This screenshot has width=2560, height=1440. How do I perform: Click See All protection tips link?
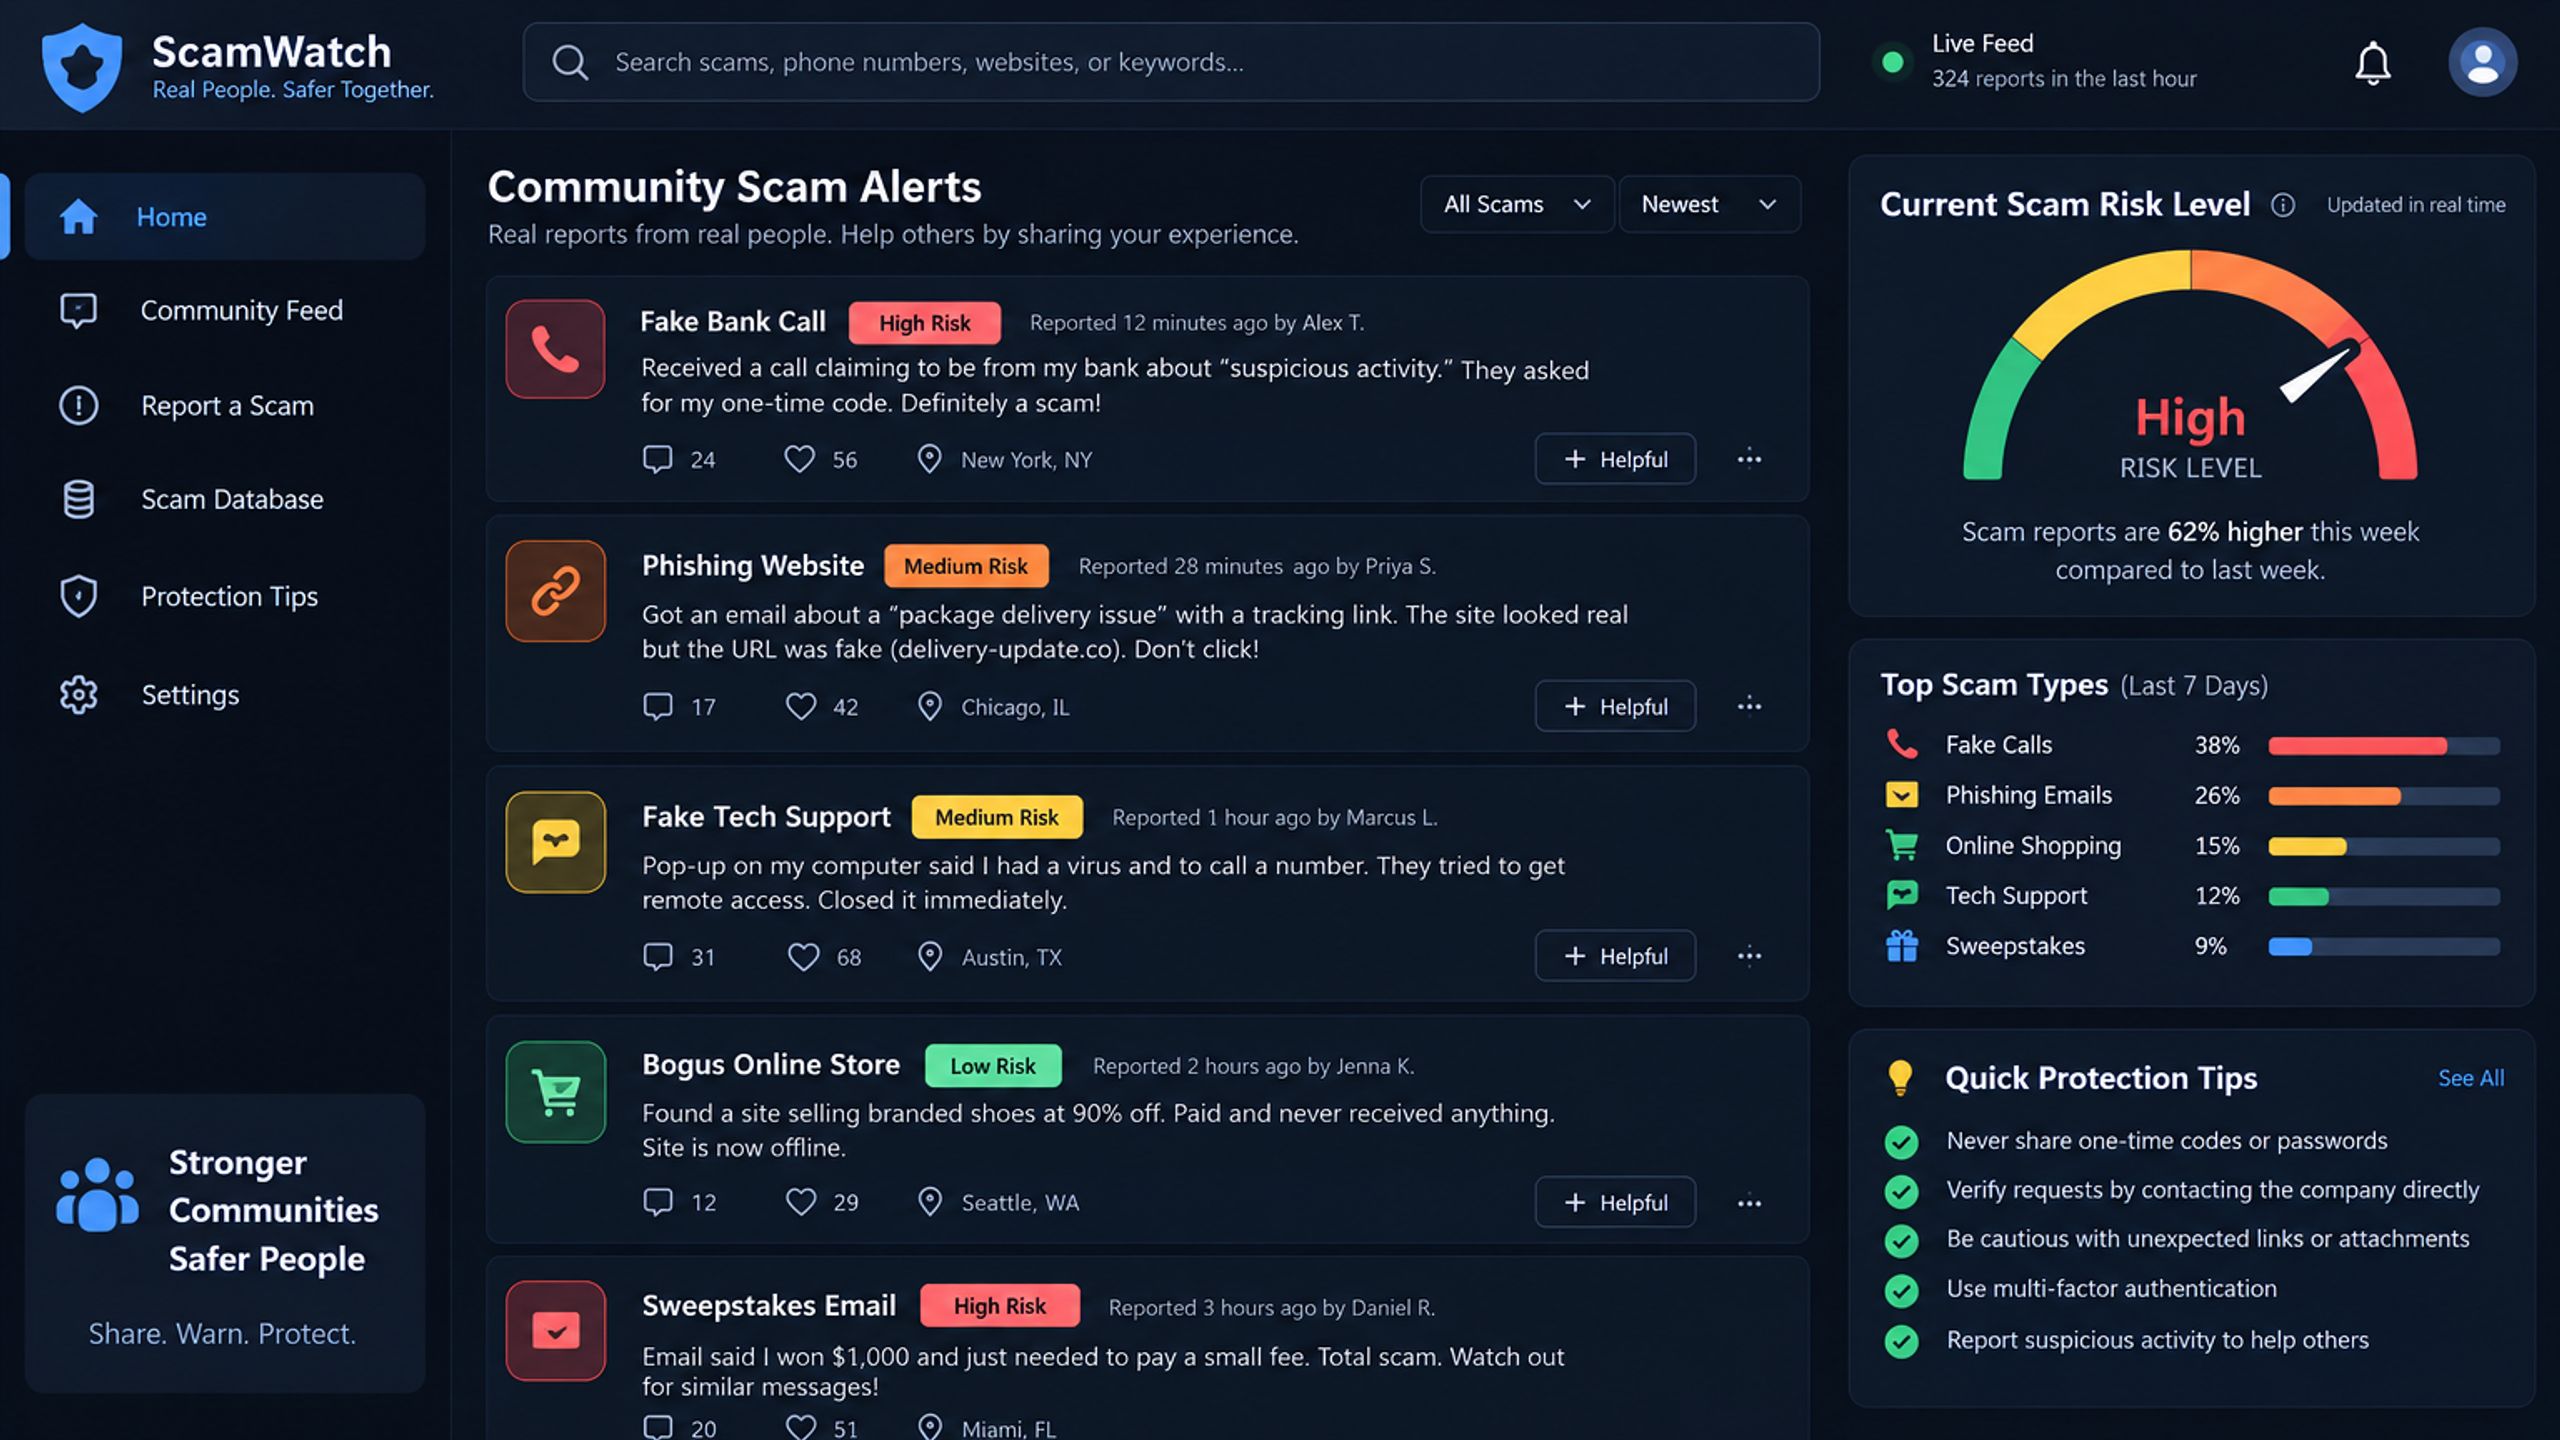[x=2471, y=1078]
